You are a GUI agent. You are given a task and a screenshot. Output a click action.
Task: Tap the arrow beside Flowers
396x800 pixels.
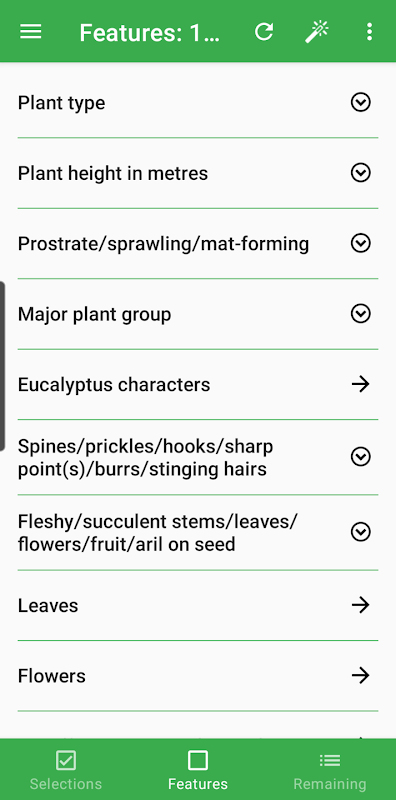pyautogui.click(x=361, y=676)
